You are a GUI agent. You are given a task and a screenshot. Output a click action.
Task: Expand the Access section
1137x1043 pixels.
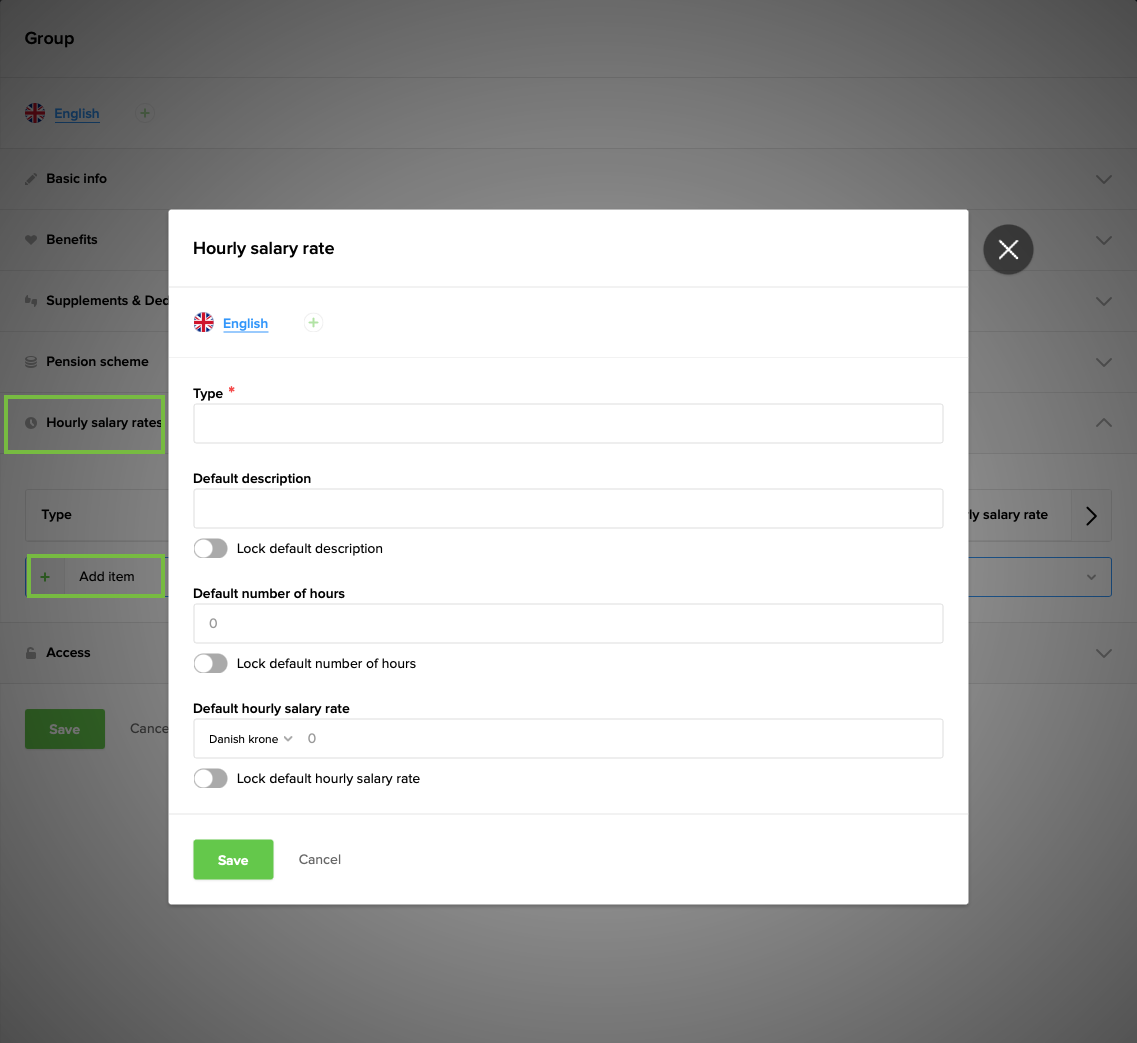coord(1102,653)
